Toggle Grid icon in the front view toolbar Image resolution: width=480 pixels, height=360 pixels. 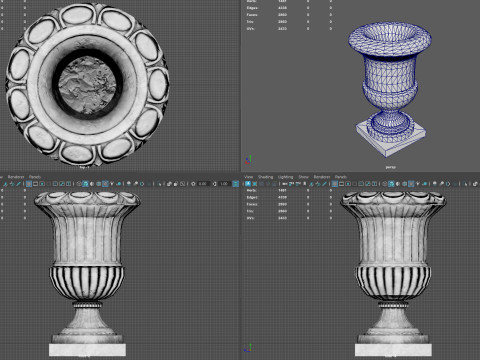(29, 184)
